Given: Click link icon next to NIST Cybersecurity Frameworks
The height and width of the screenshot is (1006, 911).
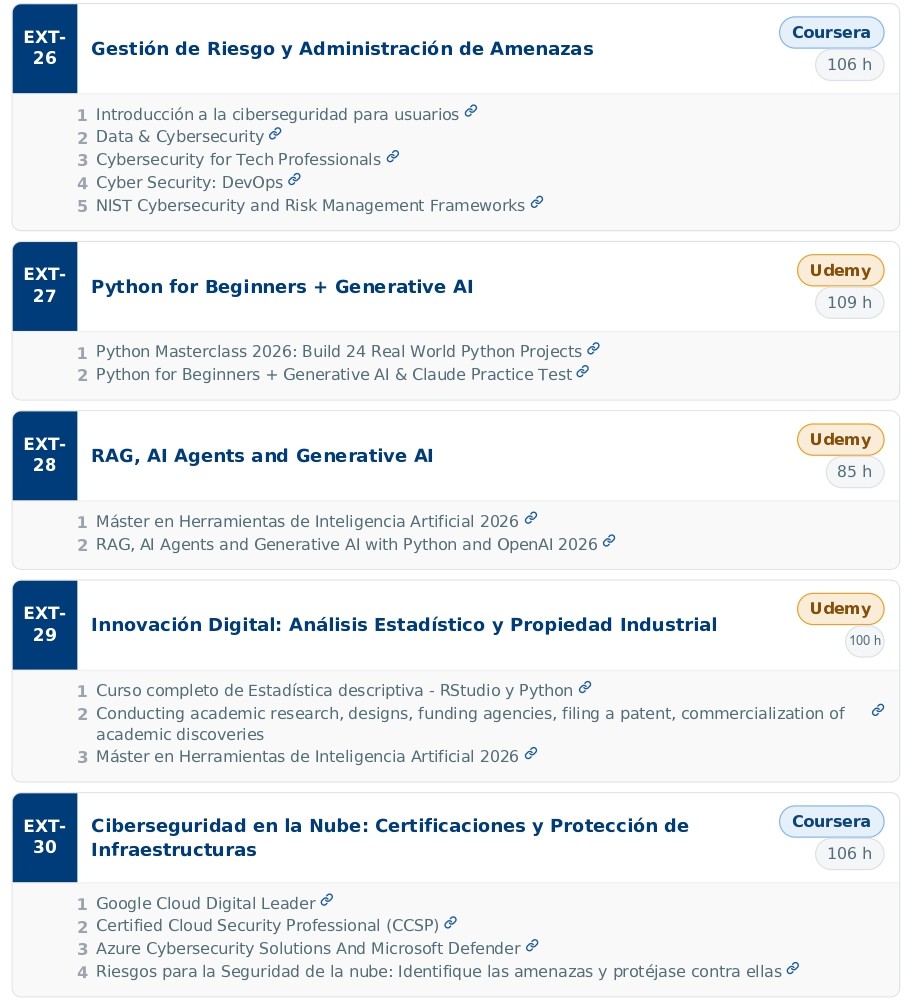Looking at the screenshot, I should [537, 202].
